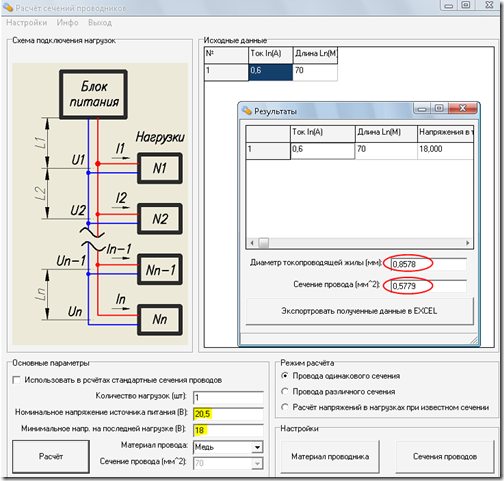The width and height of the screenshot is (504, 481).
Task: Click the results table scroll left arrow
Action: pos(252,243)
